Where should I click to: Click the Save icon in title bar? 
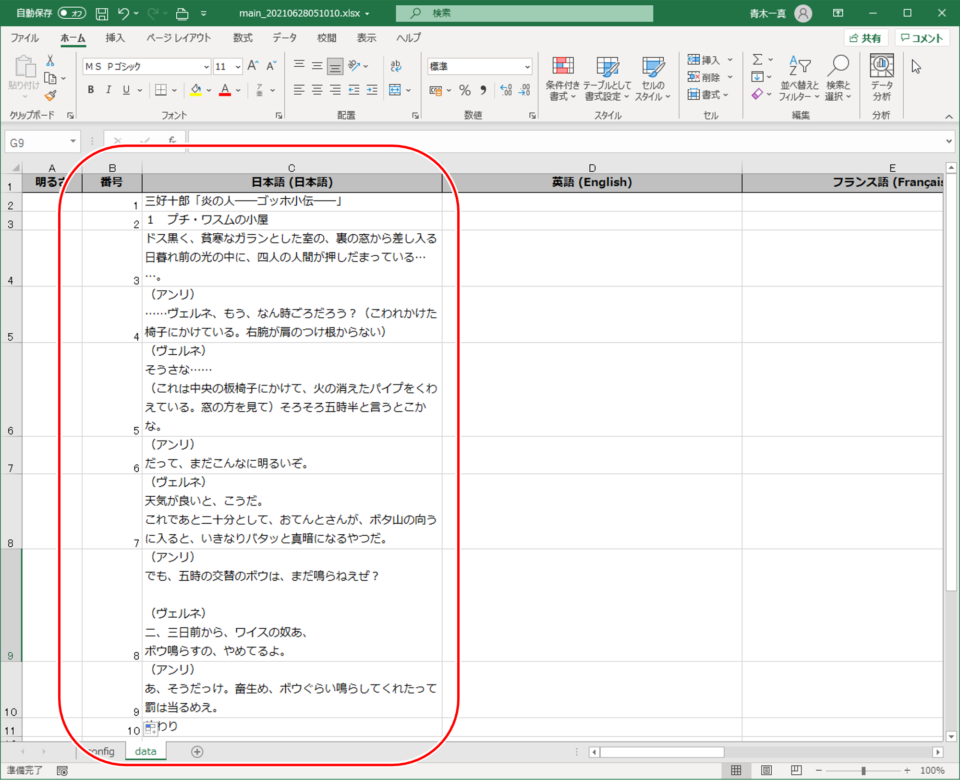(101, 14)
